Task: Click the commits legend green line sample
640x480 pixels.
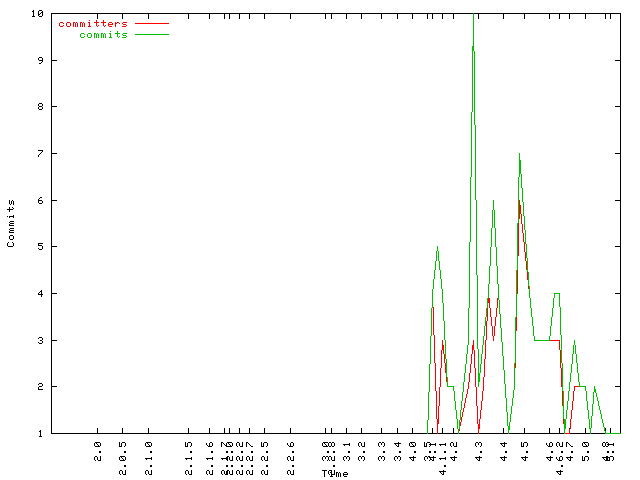Action: click(151, 34)
